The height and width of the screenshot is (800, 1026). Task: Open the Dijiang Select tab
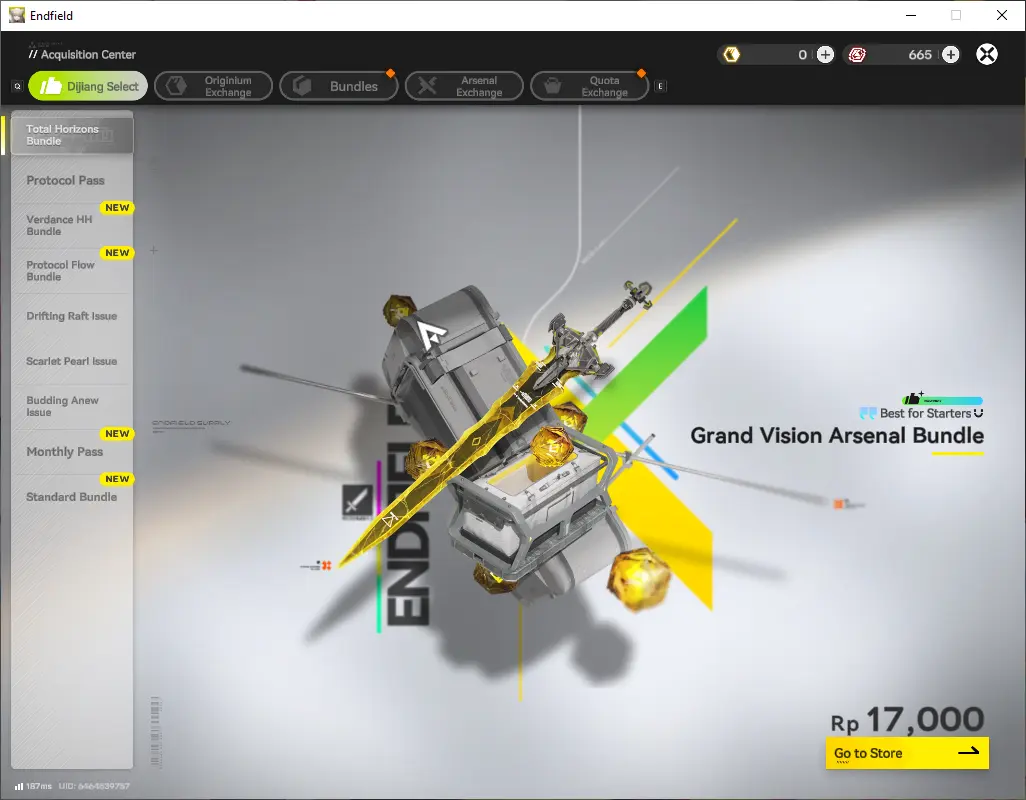[88, 86]
